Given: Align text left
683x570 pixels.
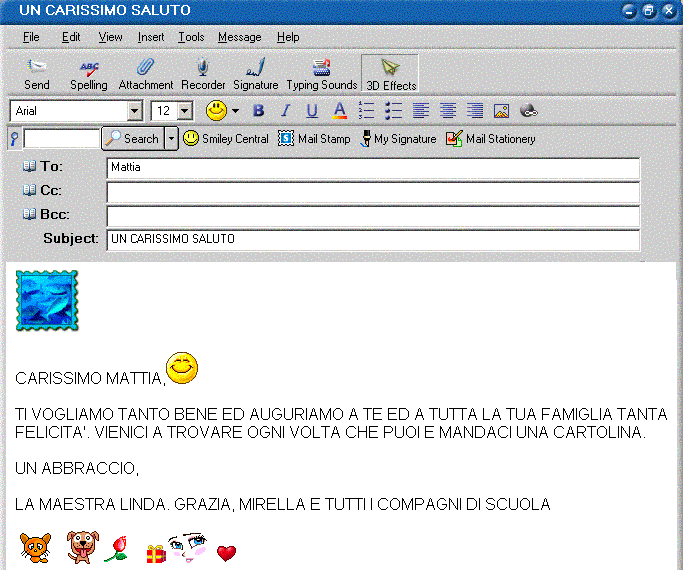Looking at the screenshot, I should [421, 111].
